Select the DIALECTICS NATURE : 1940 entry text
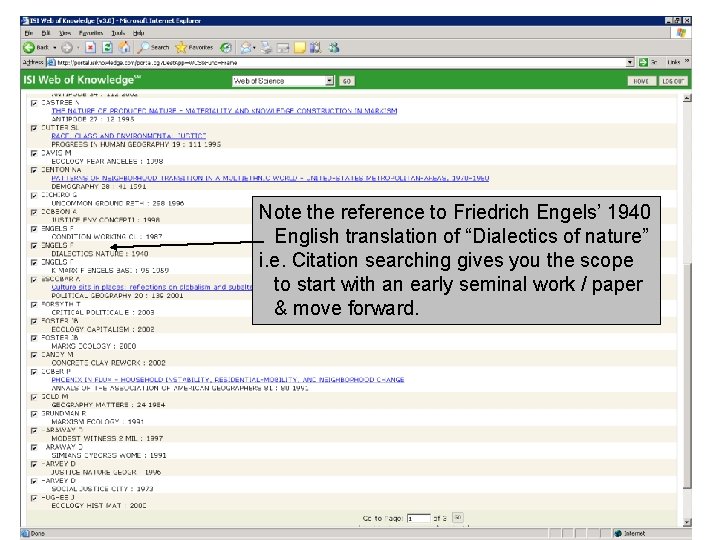Screen dimensions: 720x540 pyautogui.click(x=100, y=253)
